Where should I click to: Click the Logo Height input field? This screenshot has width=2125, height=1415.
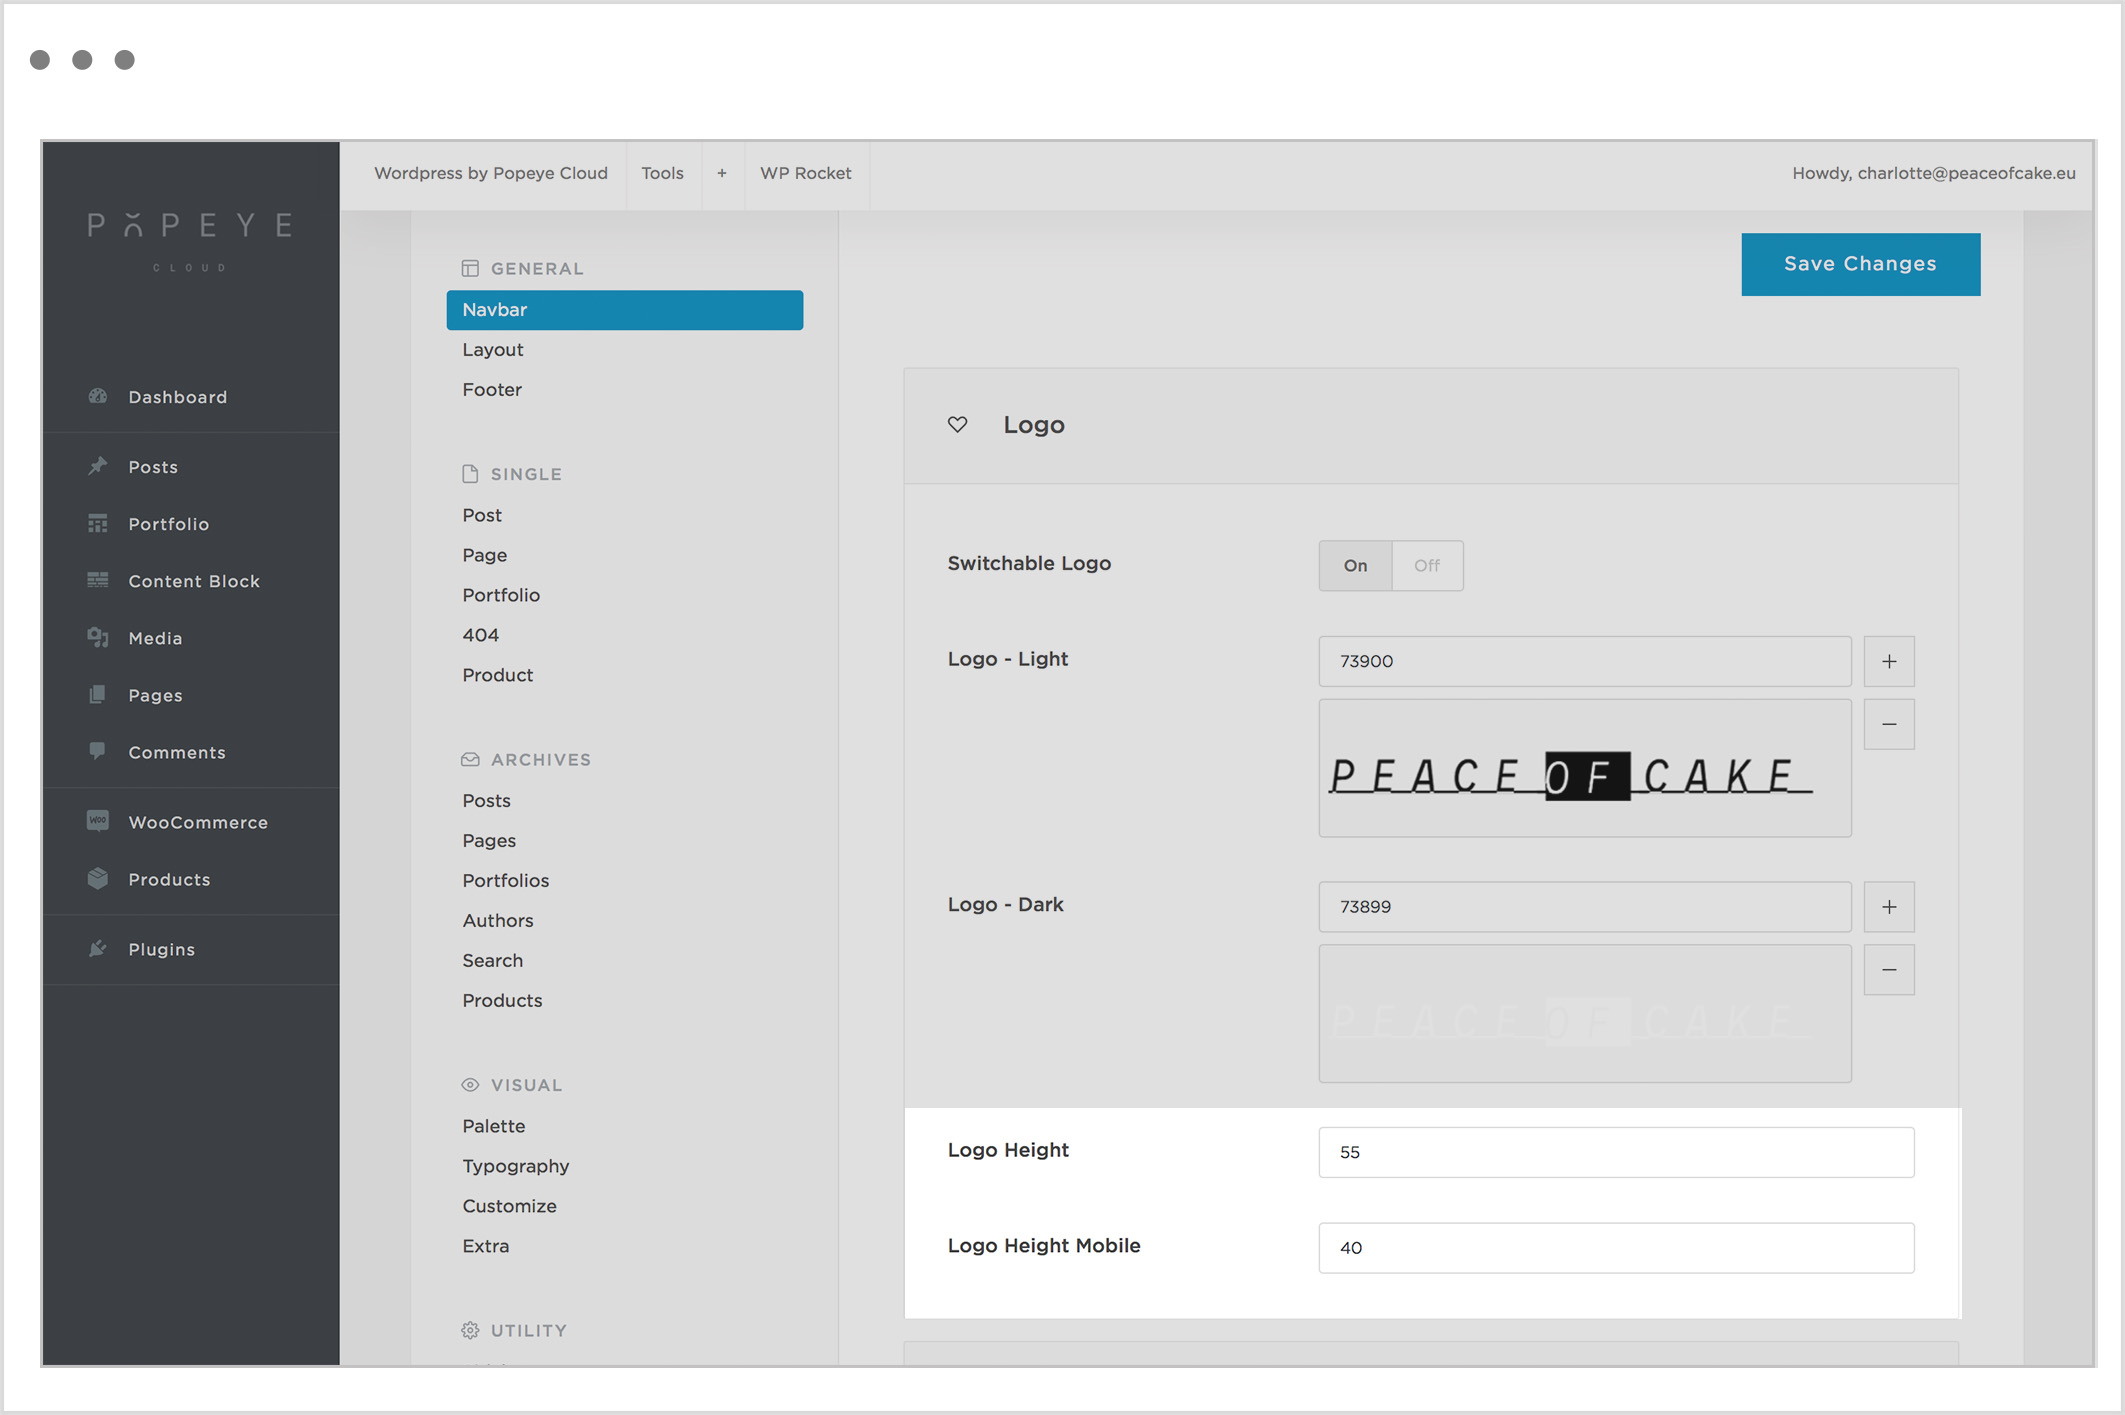(x=1617, y=1152)
